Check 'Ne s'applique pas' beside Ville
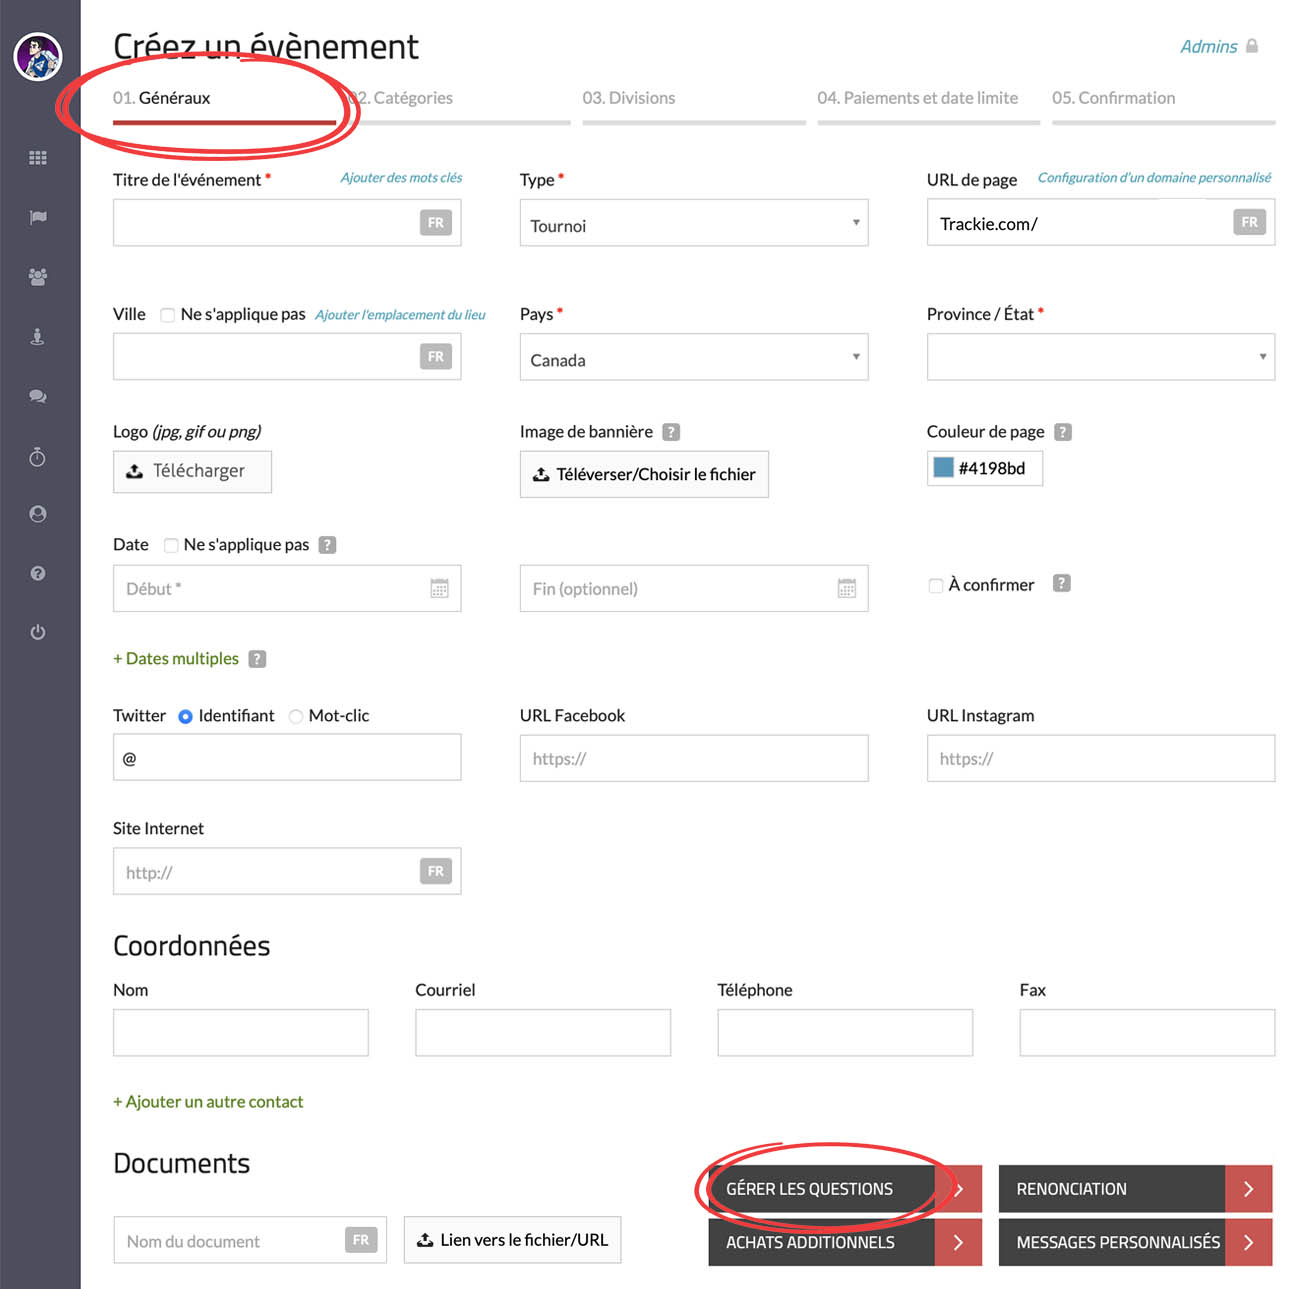The image size is (1300, 1289). coord(168,315)
